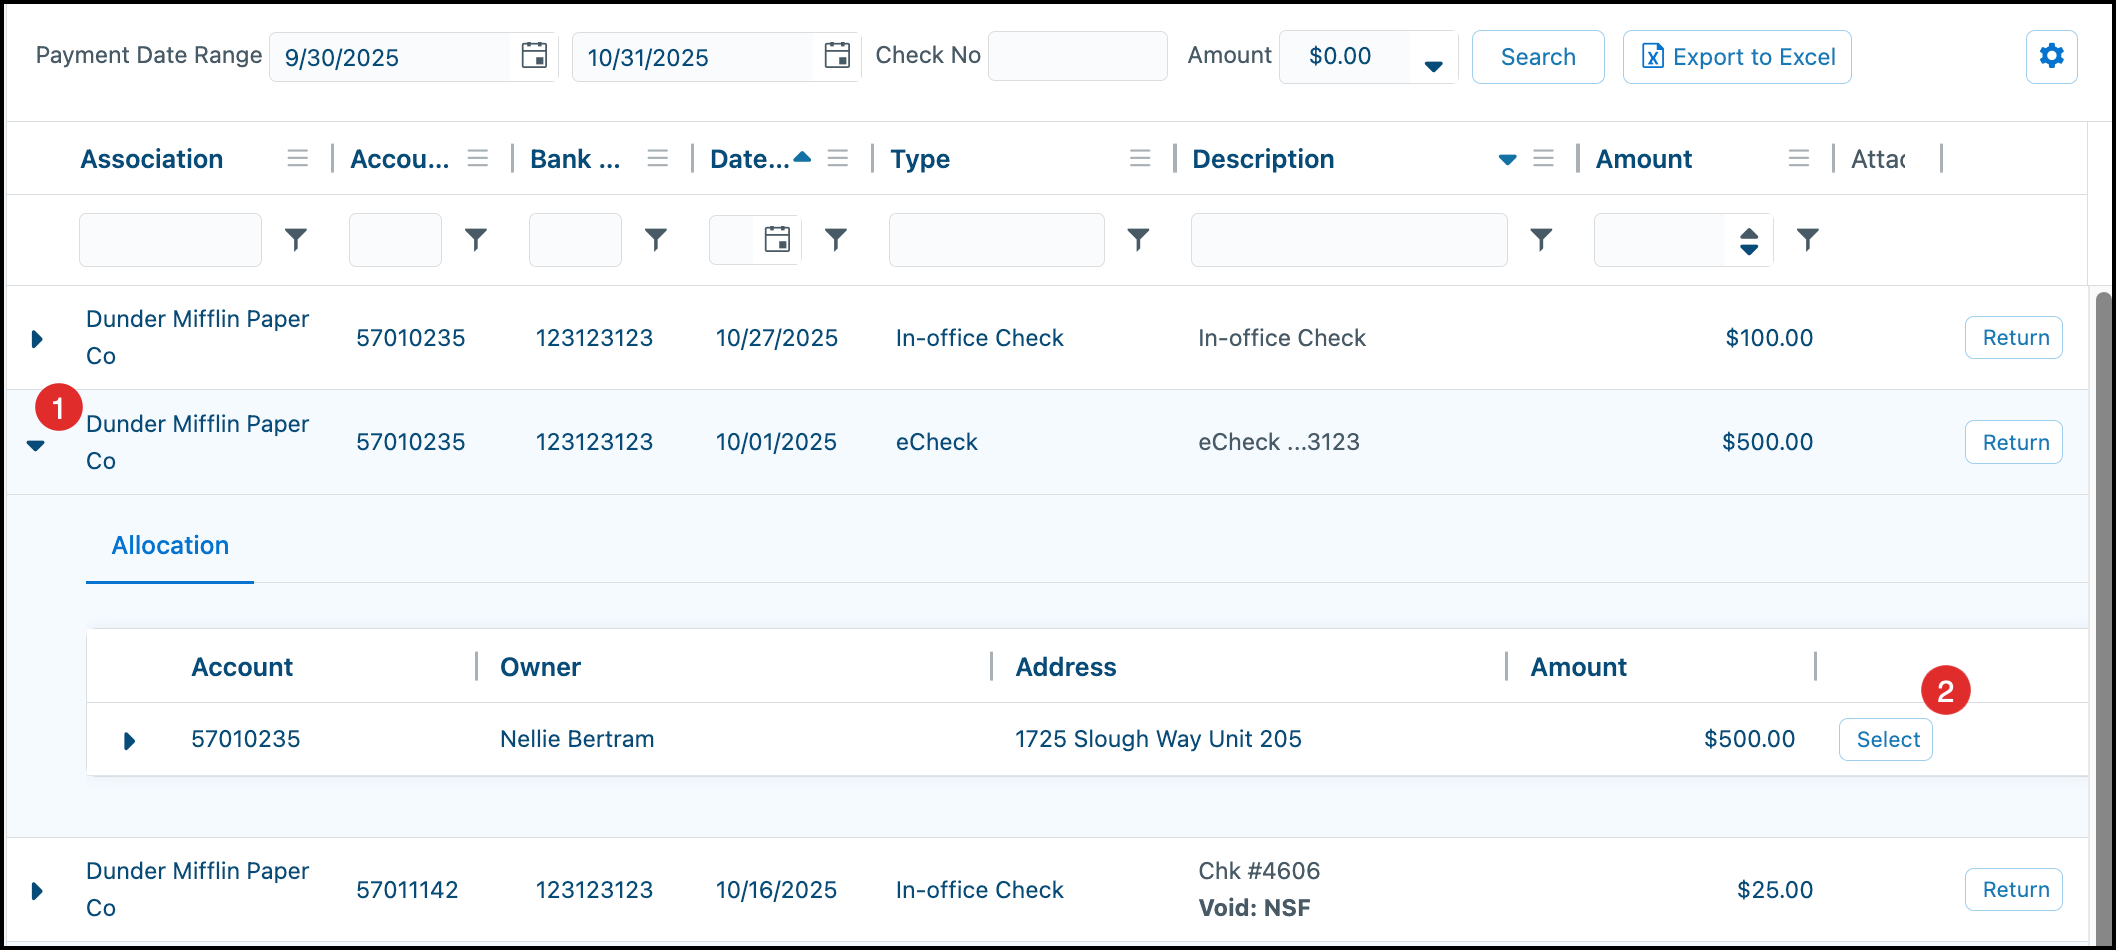Screen dimensions: 2116x950
Task: Click the Description column filter funnel
Action: pos(1541,239)
